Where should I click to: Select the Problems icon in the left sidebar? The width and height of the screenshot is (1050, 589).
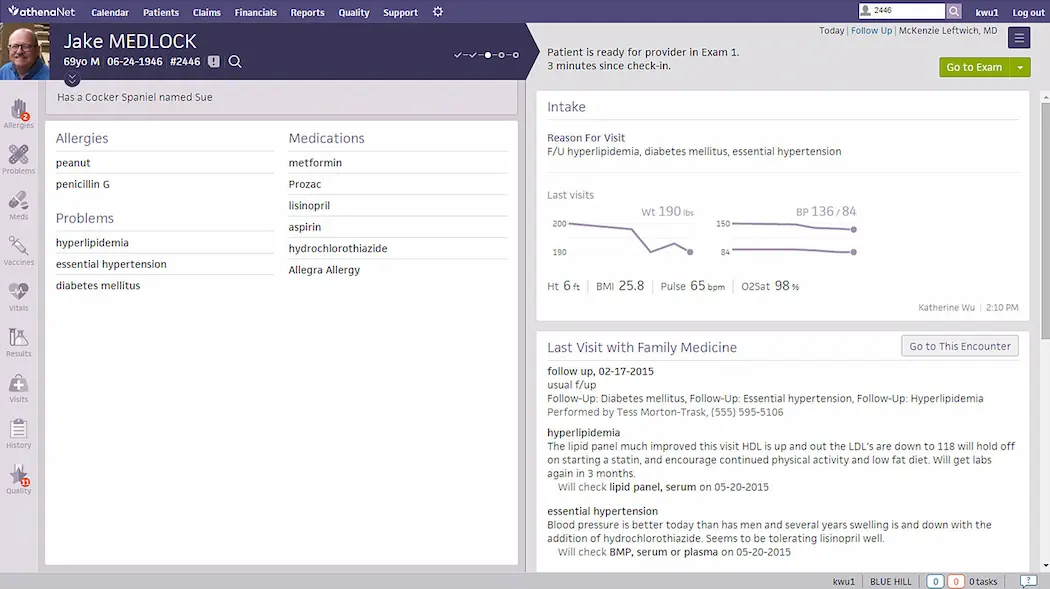[18, 157]
